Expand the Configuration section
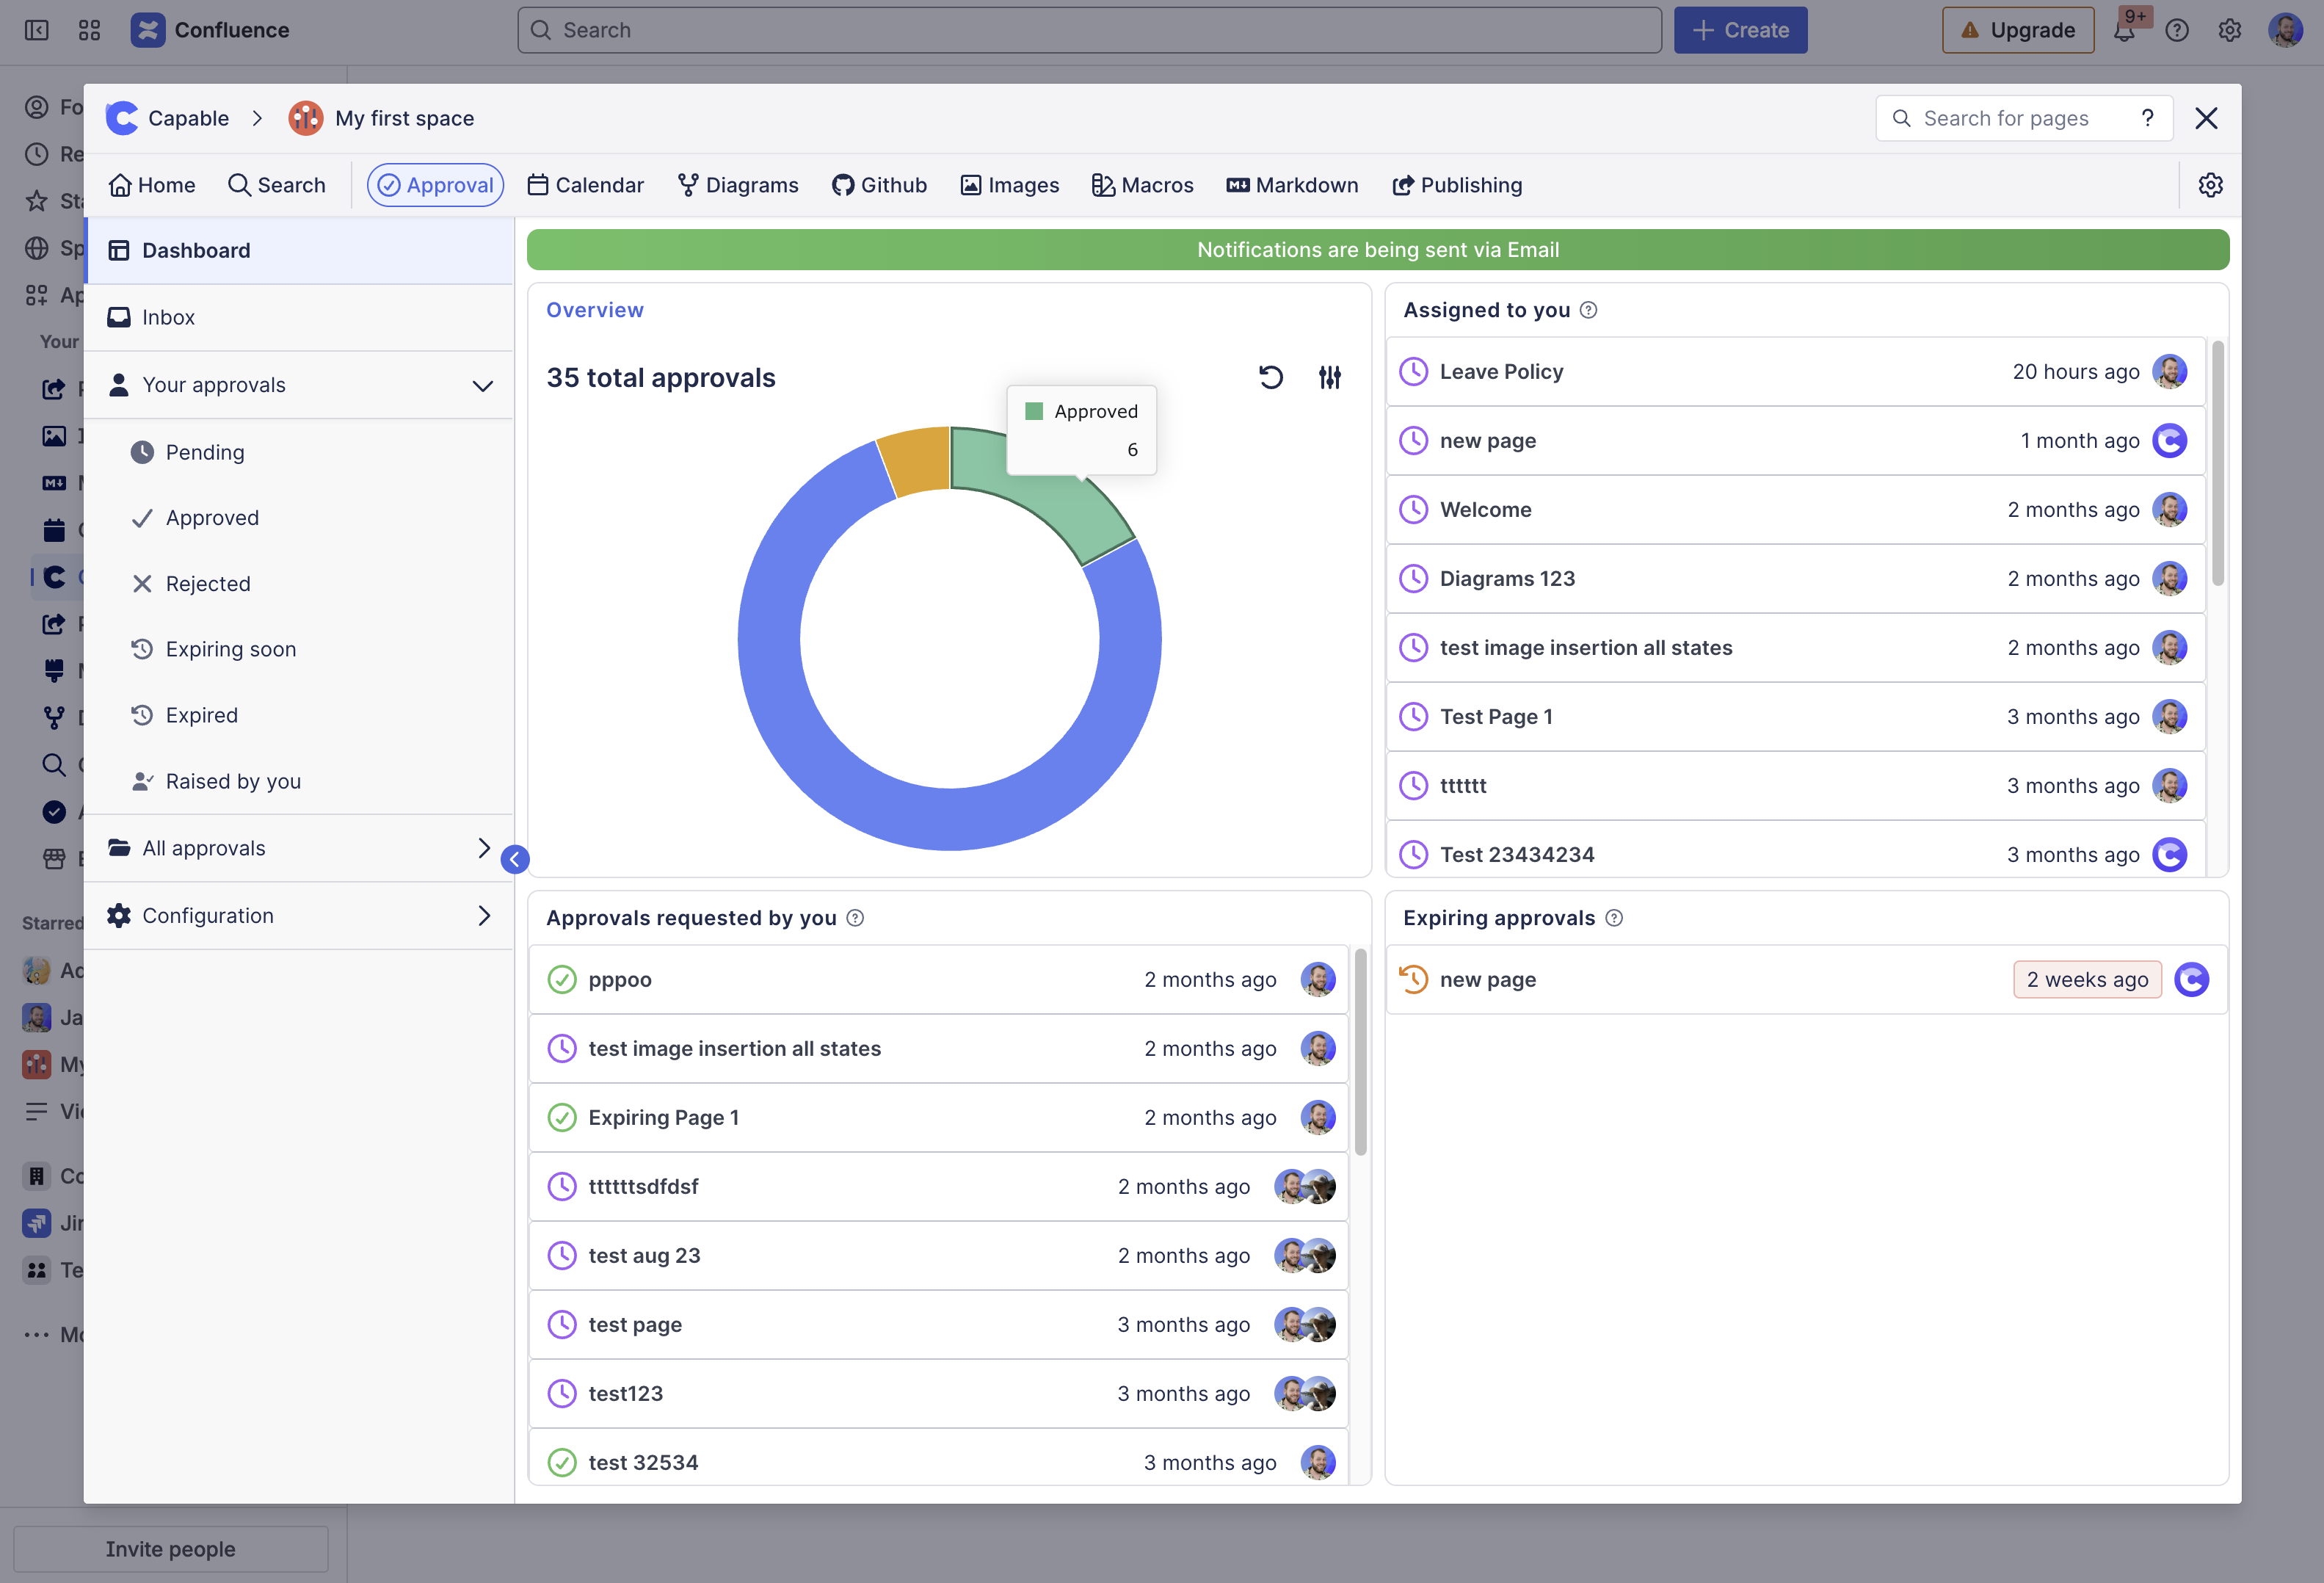 click(484, 916)
